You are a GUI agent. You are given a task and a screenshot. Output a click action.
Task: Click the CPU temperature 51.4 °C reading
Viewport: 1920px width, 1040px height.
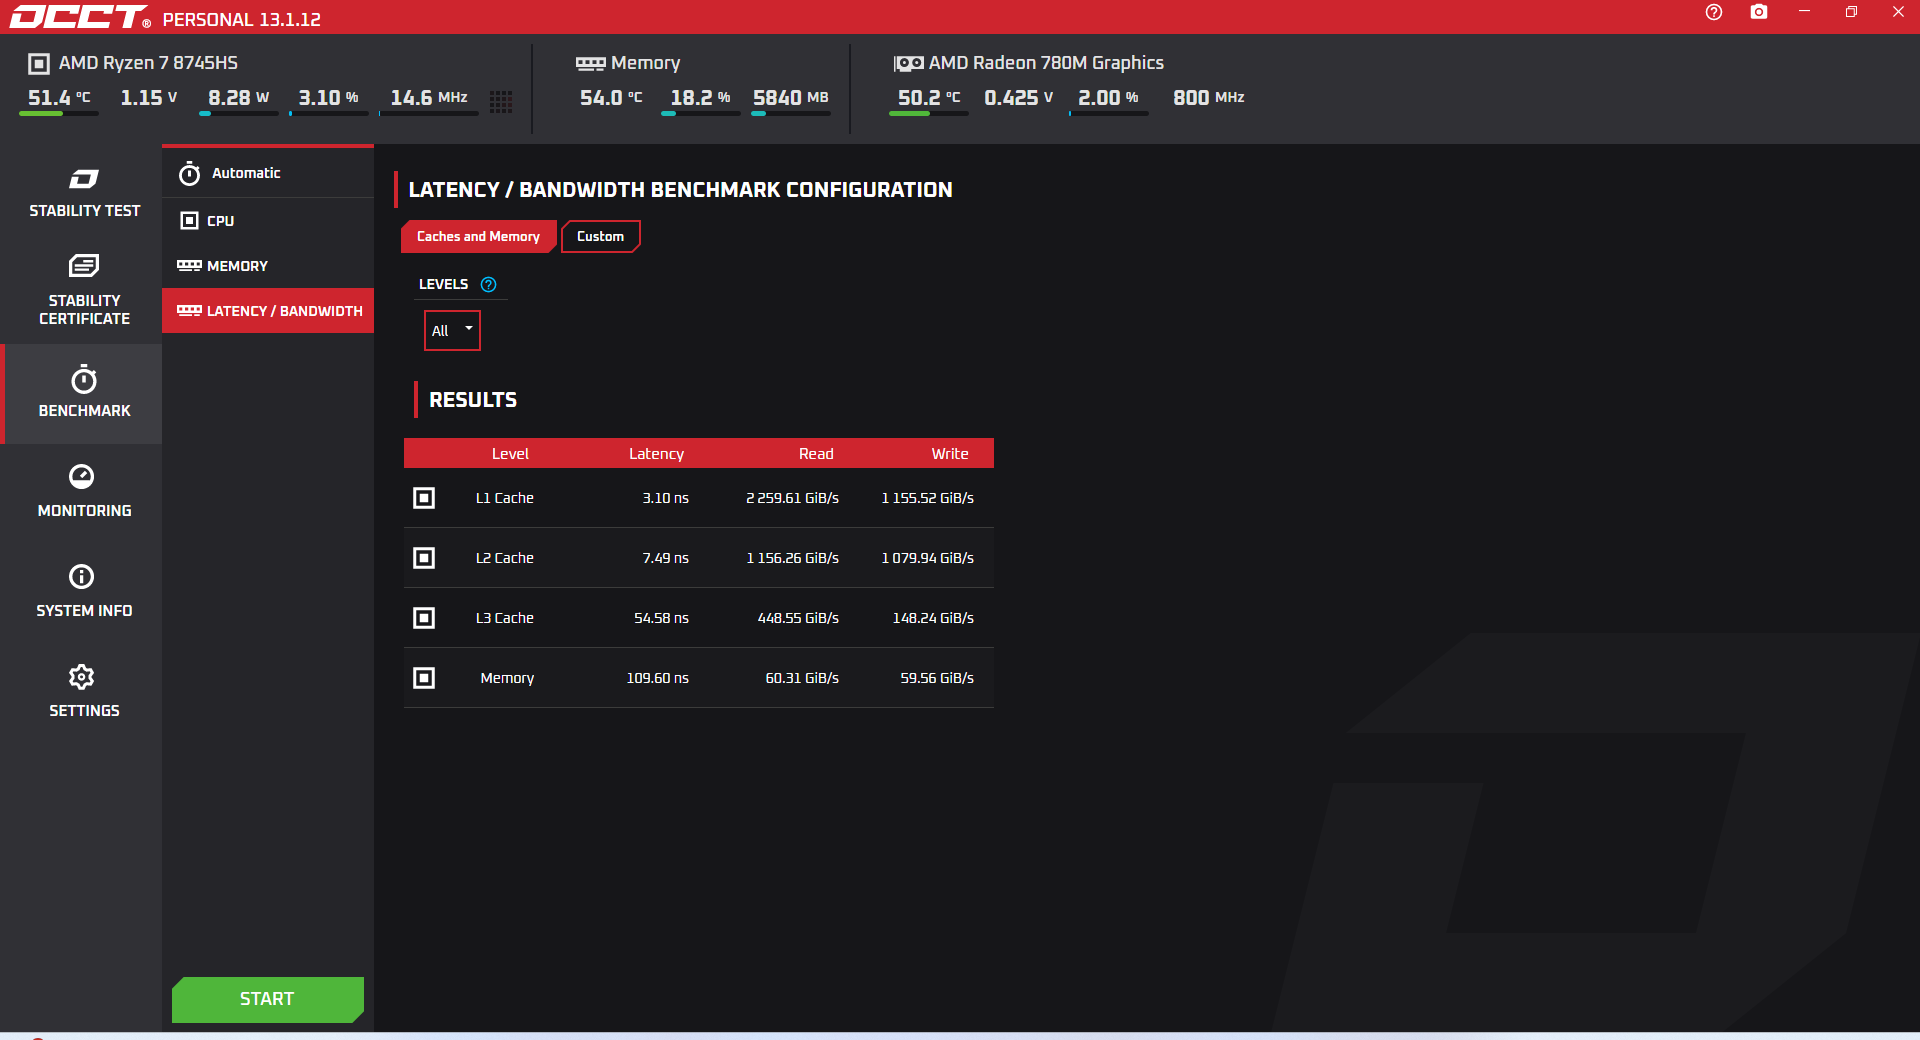pyautogui.click(x=59, y=98)
